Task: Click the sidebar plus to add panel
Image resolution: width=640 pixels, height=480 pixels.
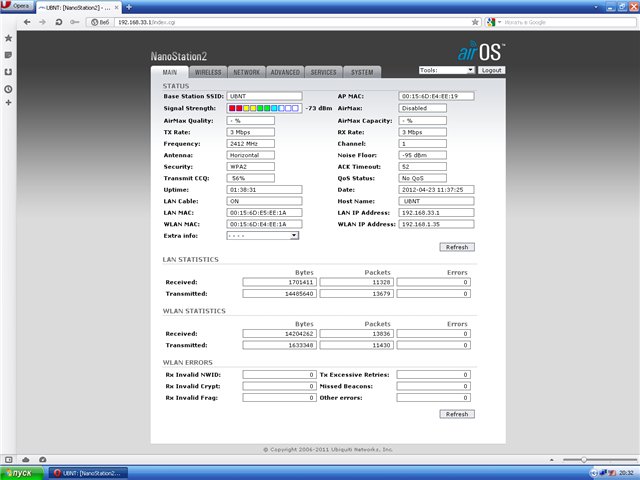Action: pyautogui.click(x=8, y=102)
